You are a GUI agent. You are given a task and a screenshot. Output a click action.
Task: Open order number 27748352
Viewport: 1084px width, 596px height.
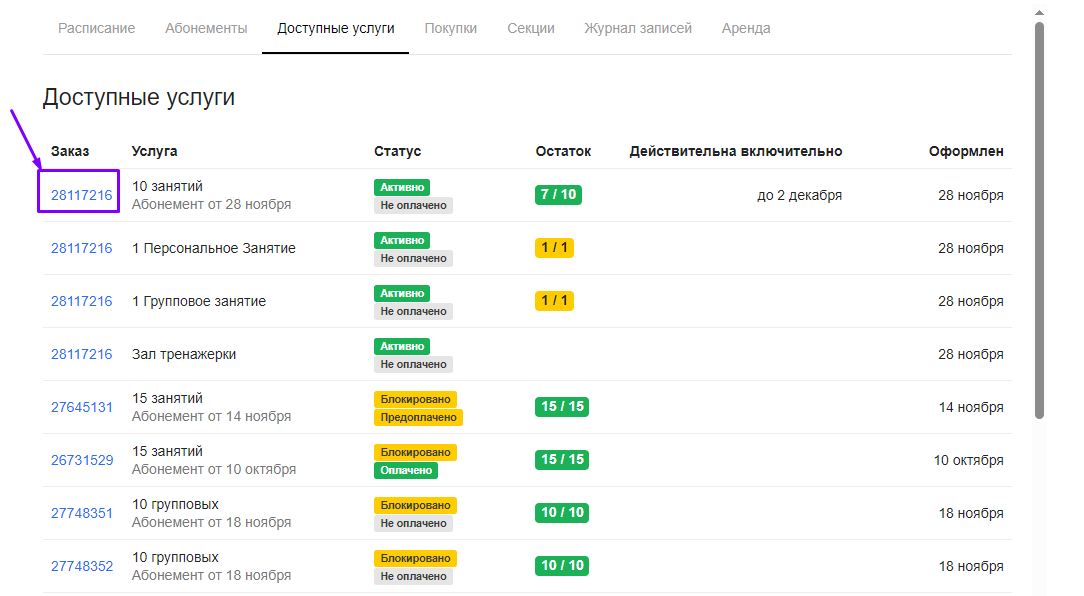81,566
